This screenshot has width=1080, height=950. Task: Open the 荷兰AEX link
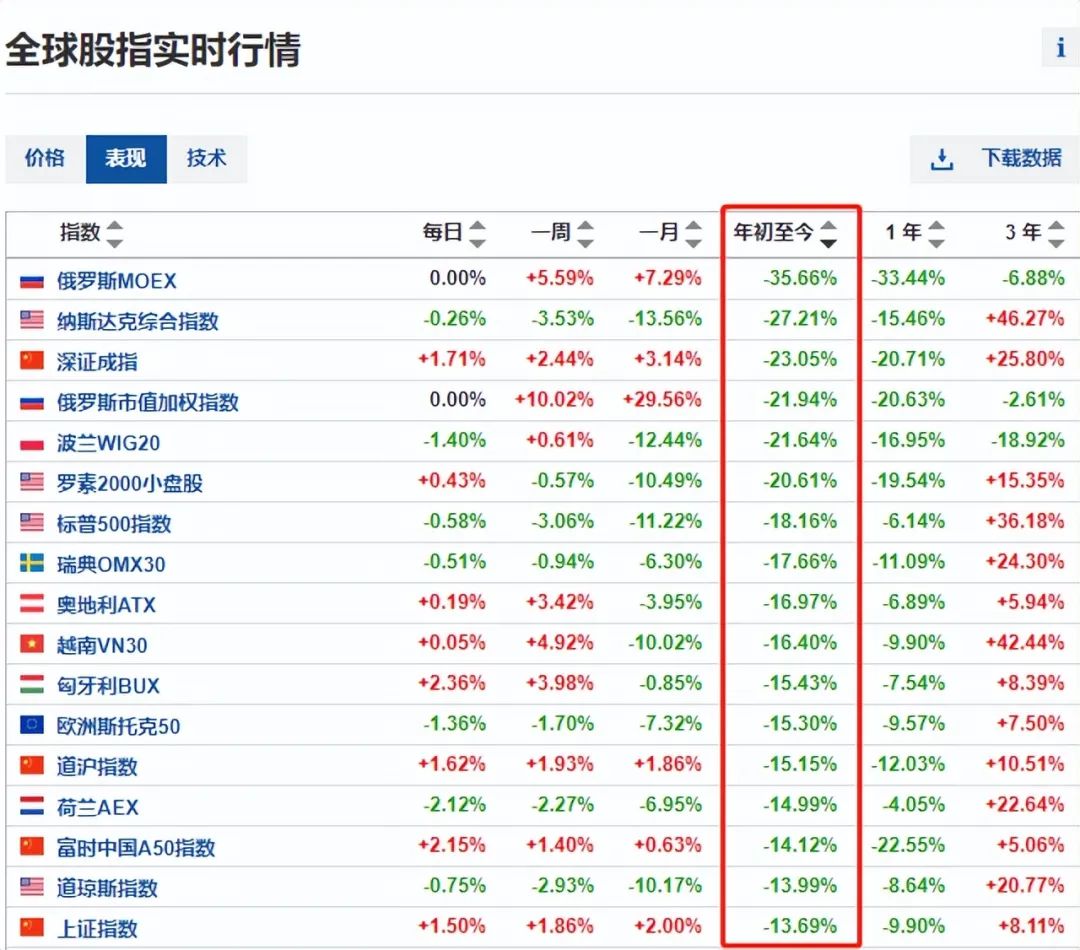(98, 807)
